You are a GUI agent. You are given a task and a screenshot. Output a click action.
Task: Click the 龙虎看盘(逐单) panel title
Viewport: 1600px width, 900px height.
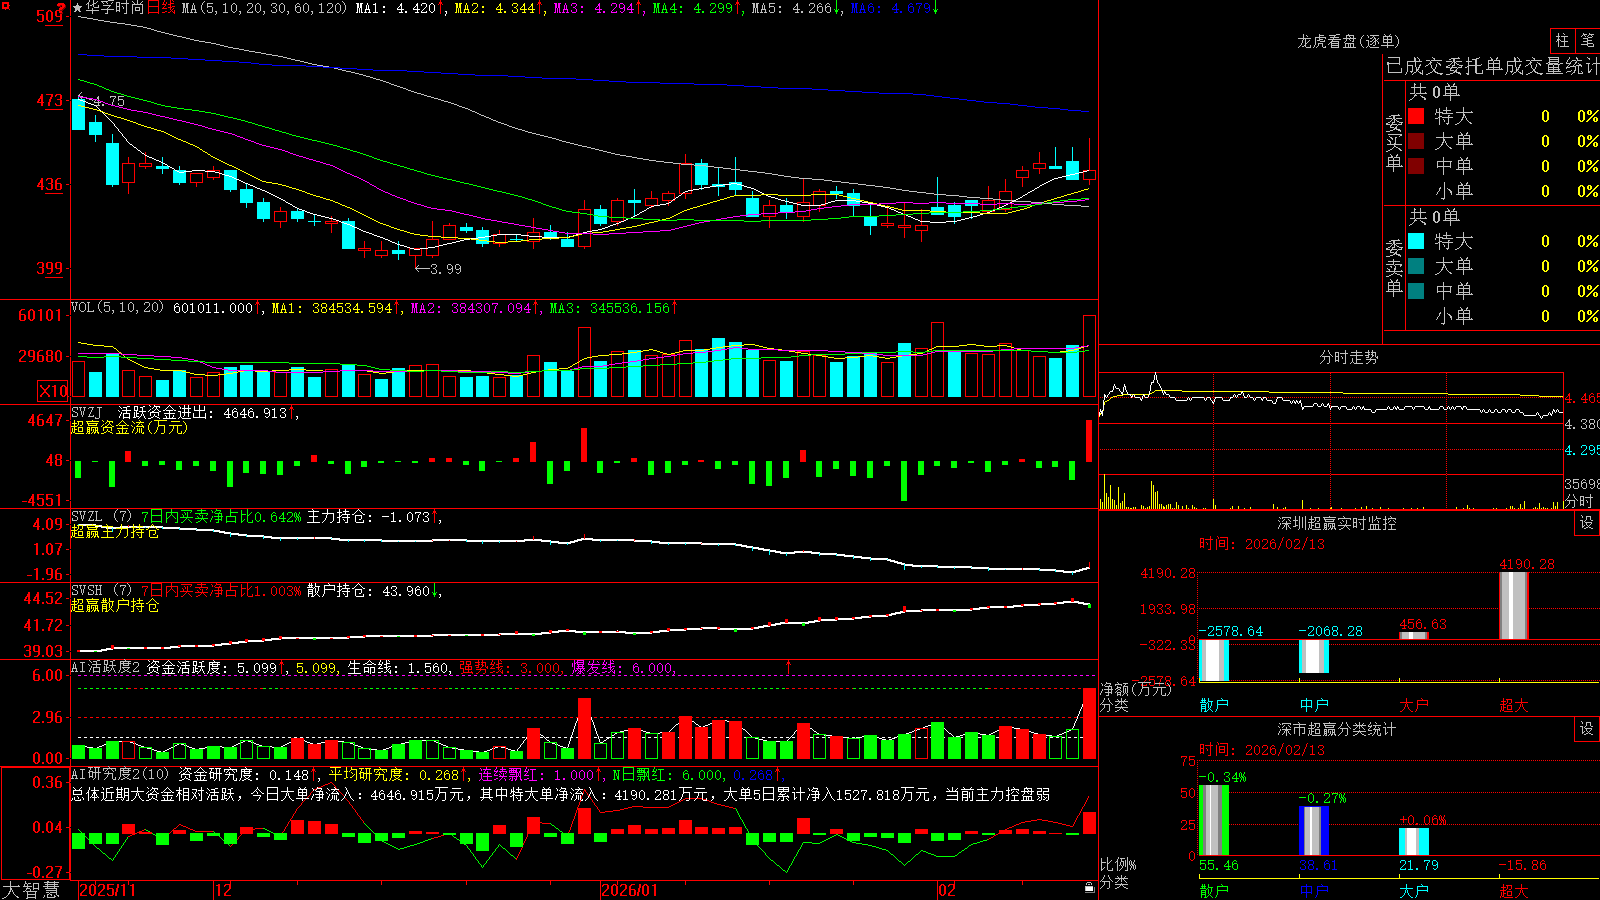[1348, 41]
